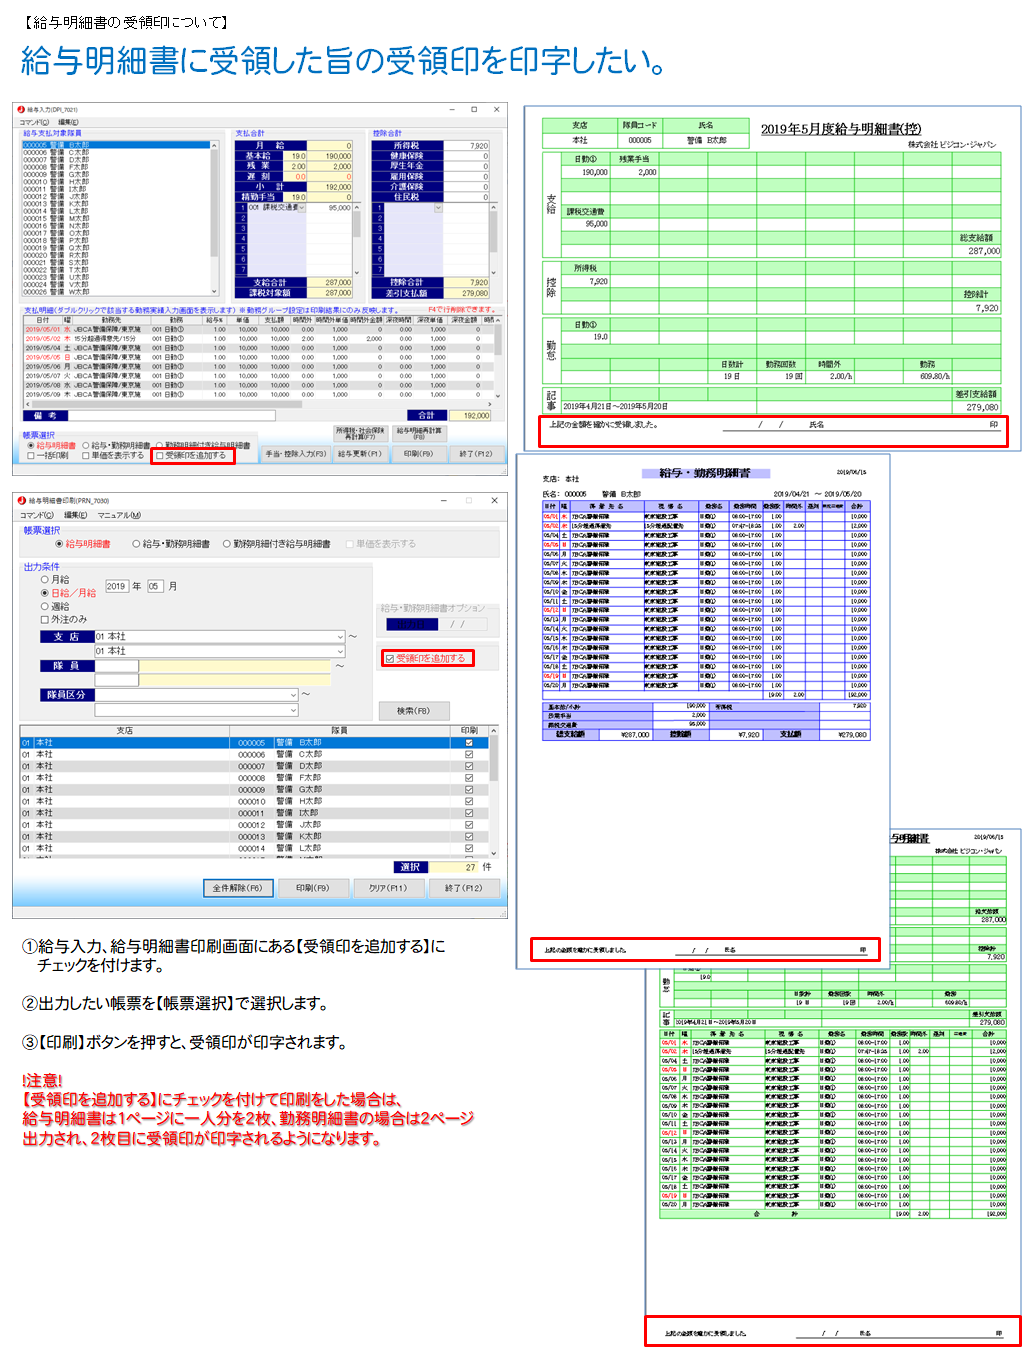Viewport: 1023px width, 1348px height.
Task: Choose 給与・勤務明細書 in the print window
Action: click(137, 544)
